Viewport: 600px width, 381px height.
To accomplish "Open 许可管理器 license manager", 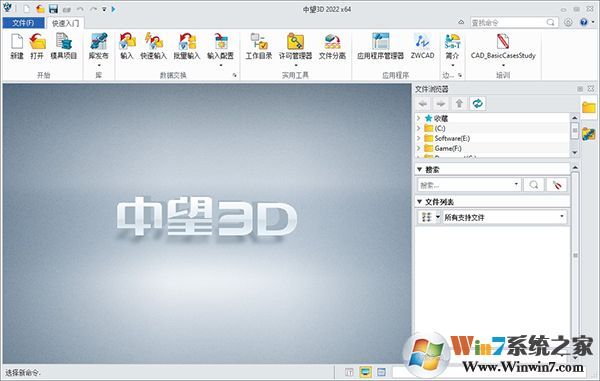I will pyautogui.click(x=295, y=46).
